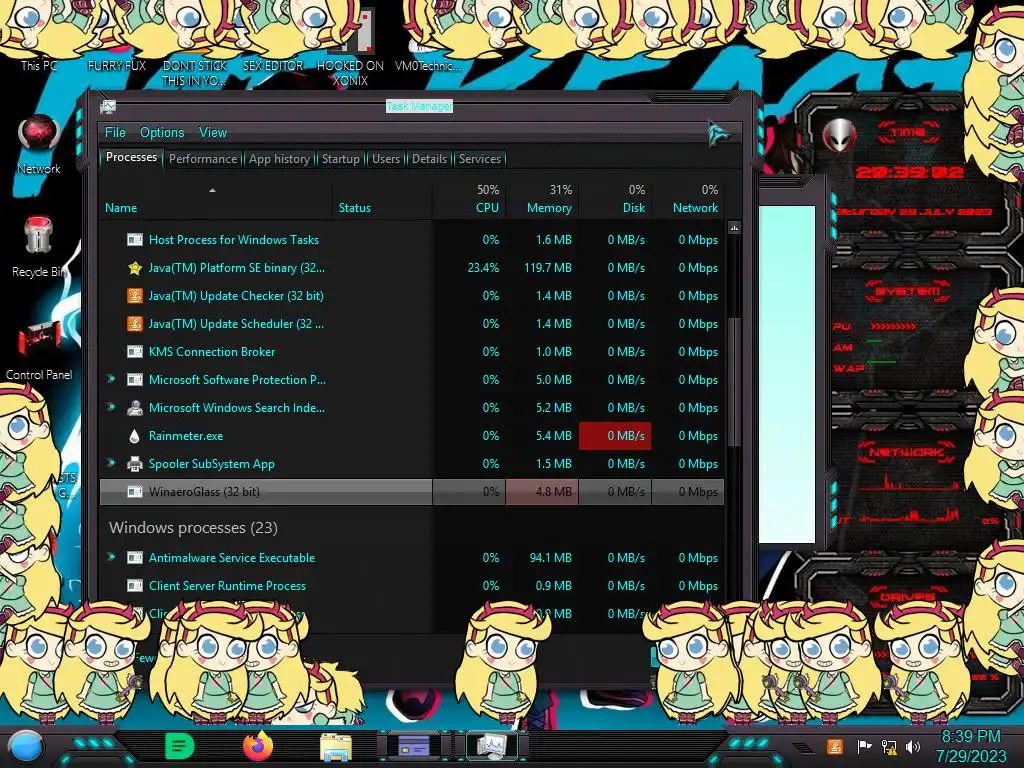The height and width of the screenshot is (768, 1024).
Task: Launch Firefox from the taskbar
Action: (x=258, y=746)
